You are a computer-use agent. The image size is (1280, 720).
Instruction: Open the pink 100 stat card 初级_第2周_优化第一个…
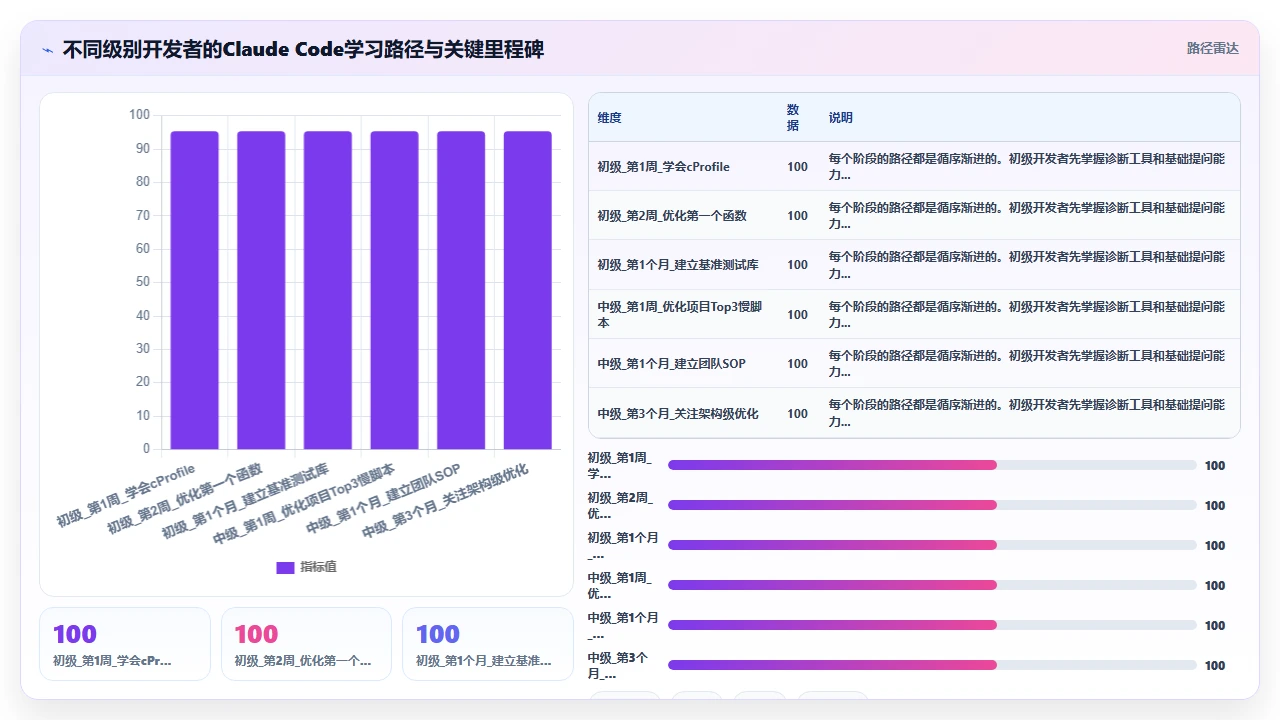[x=306, y=644]
